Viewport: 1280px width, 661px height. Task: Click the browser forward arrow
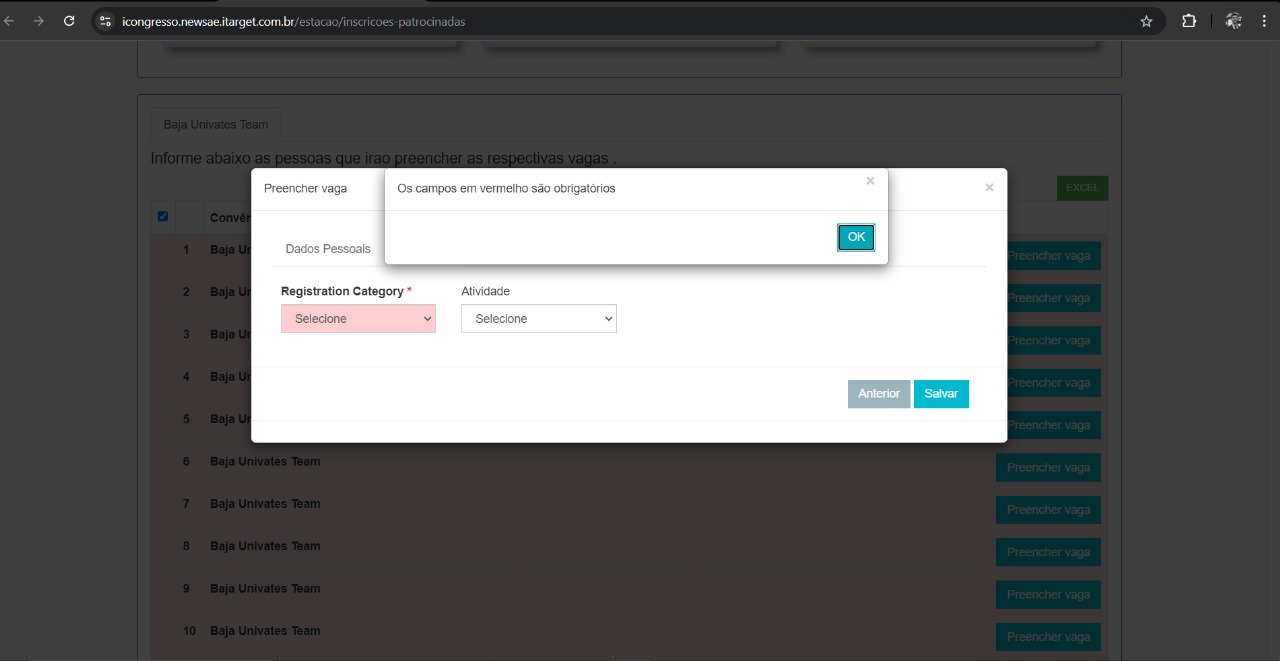(39, 21)
